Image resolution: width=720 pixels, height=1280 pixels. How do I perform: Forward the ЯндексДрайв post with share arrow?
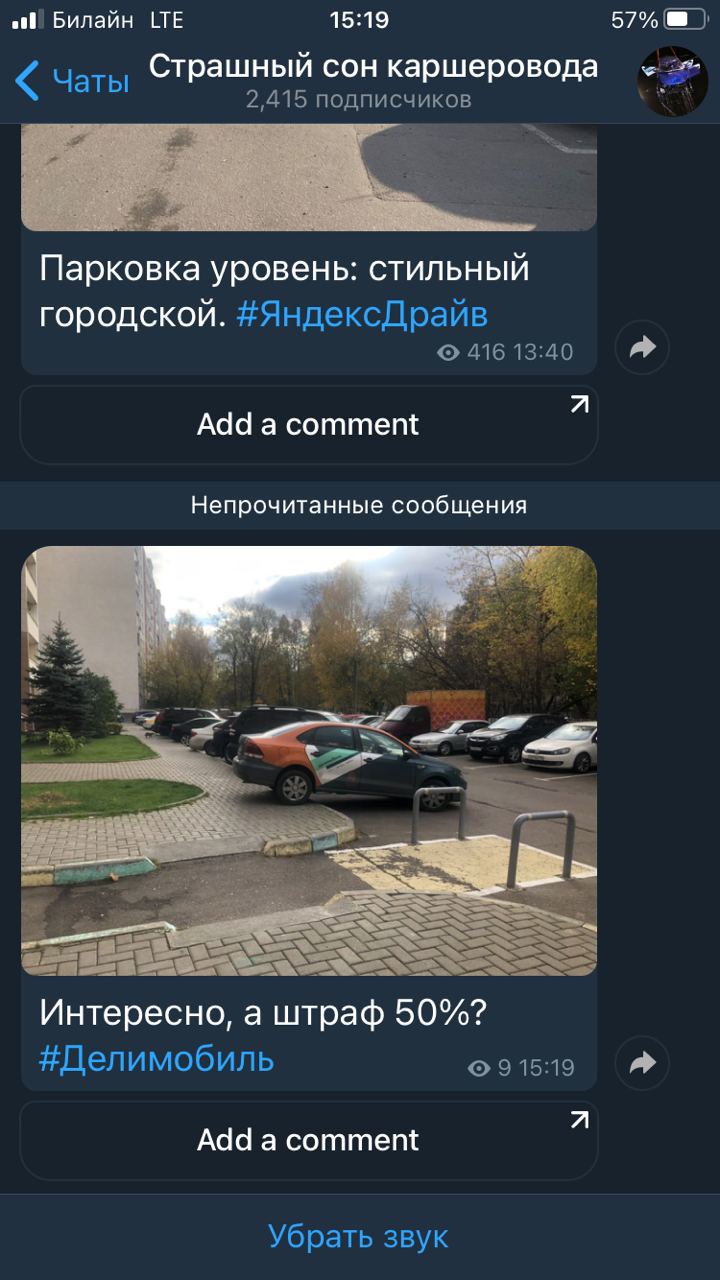click(642, 347)
